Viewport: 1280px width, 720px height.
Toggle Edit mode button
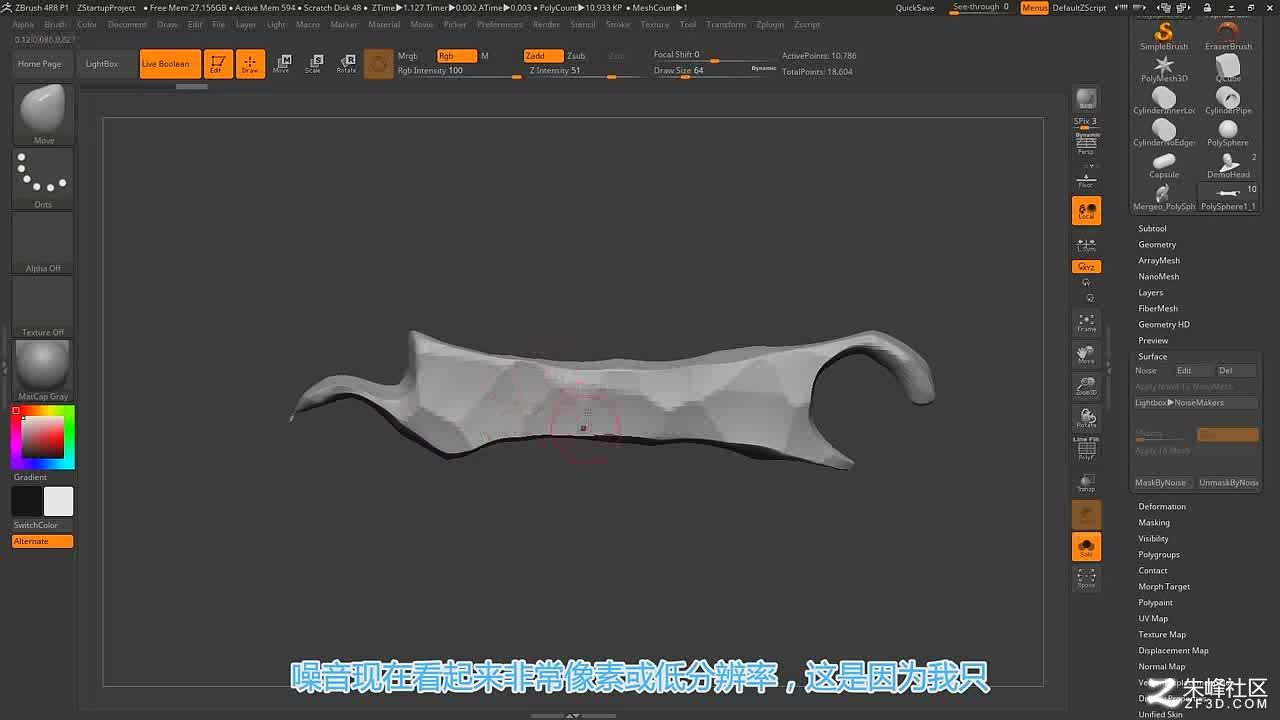pos(216,64)
